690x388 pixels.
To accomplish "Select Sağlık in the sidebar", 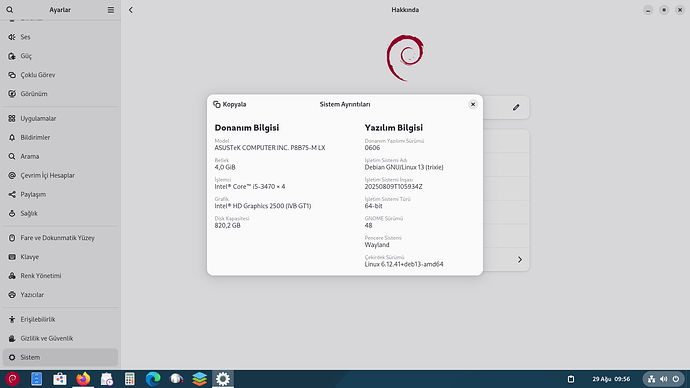I will click(60, 213).
